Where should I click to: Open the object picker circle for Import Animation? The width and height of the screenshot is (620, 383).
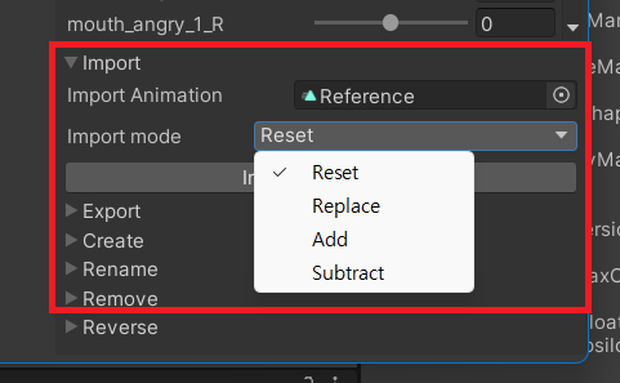click(561, 95)
